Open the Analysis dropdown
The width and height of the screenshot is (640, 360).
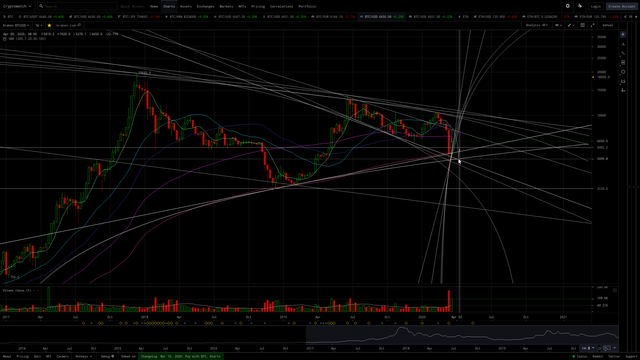536,25
